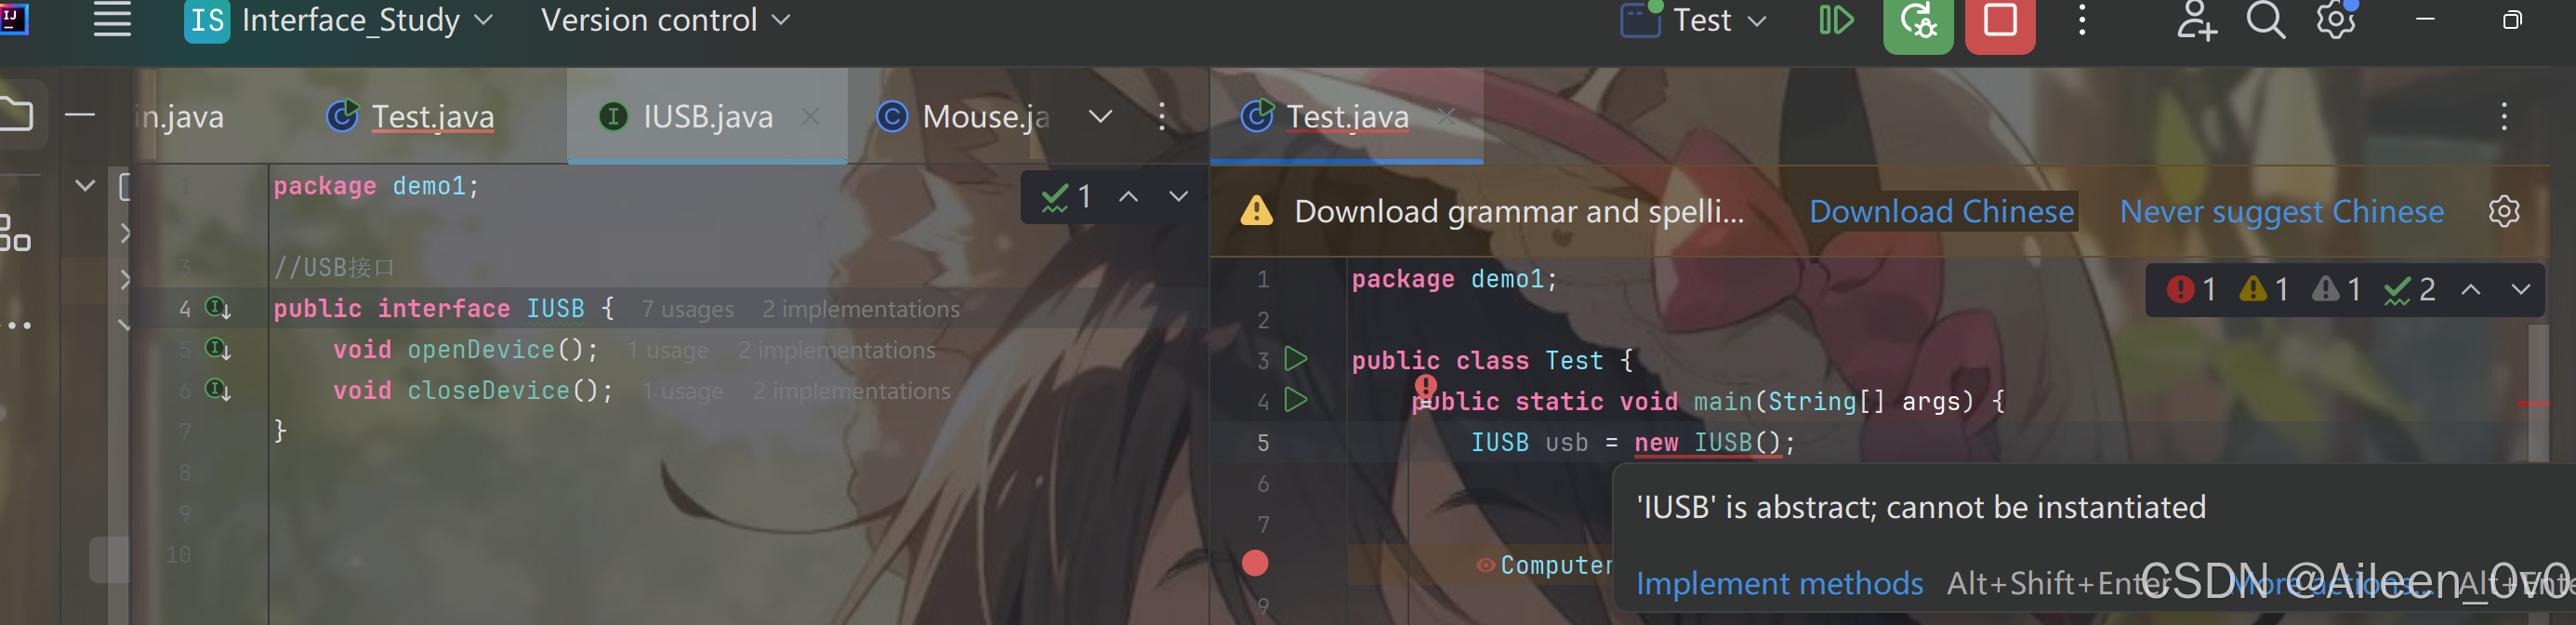Click the Resume Program icon
The image size is (2576, 625).
(x=1836, y=20)
